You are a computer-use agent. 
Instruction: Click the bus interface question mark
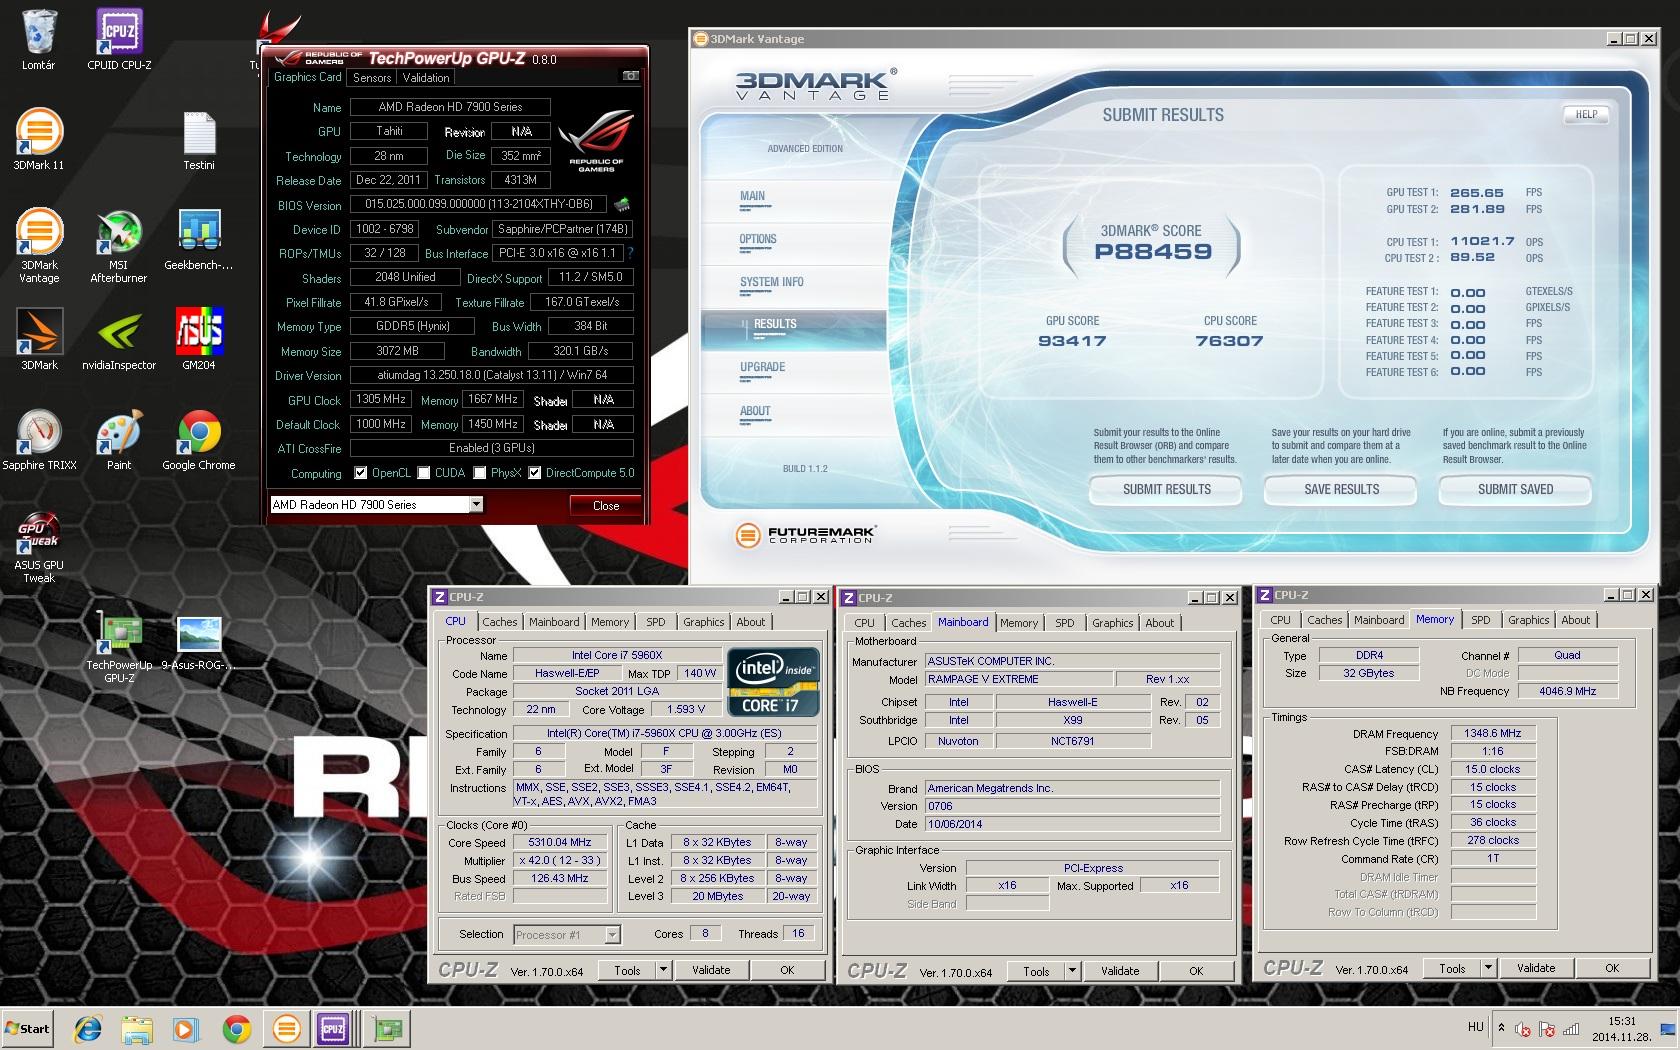630,253
